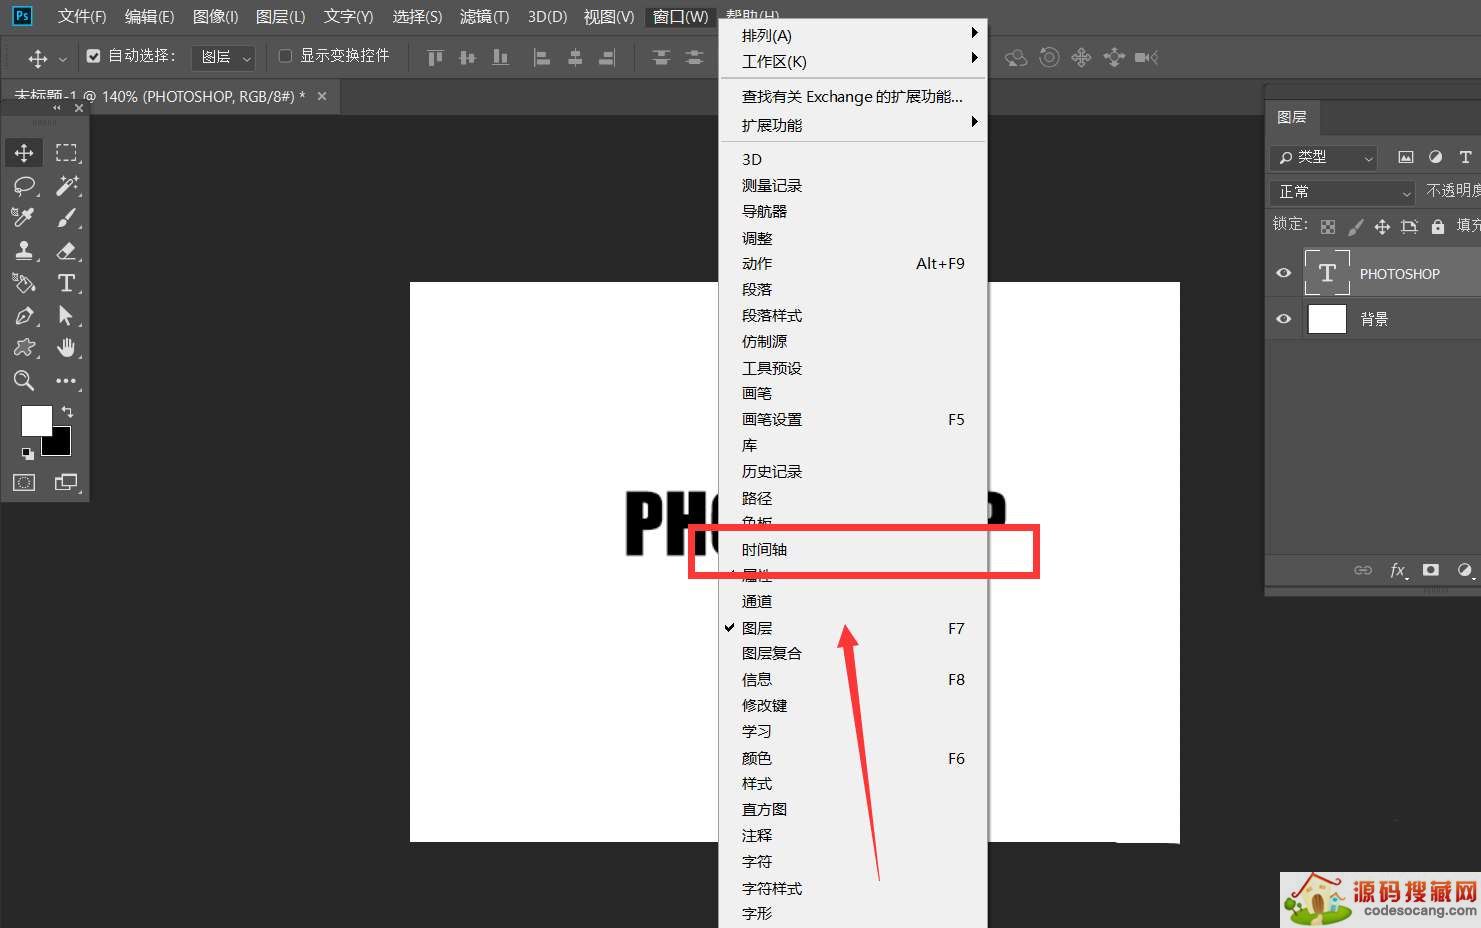Open the 文件(F) menu
Viewport: 1481px width, 928px height.
82,16
